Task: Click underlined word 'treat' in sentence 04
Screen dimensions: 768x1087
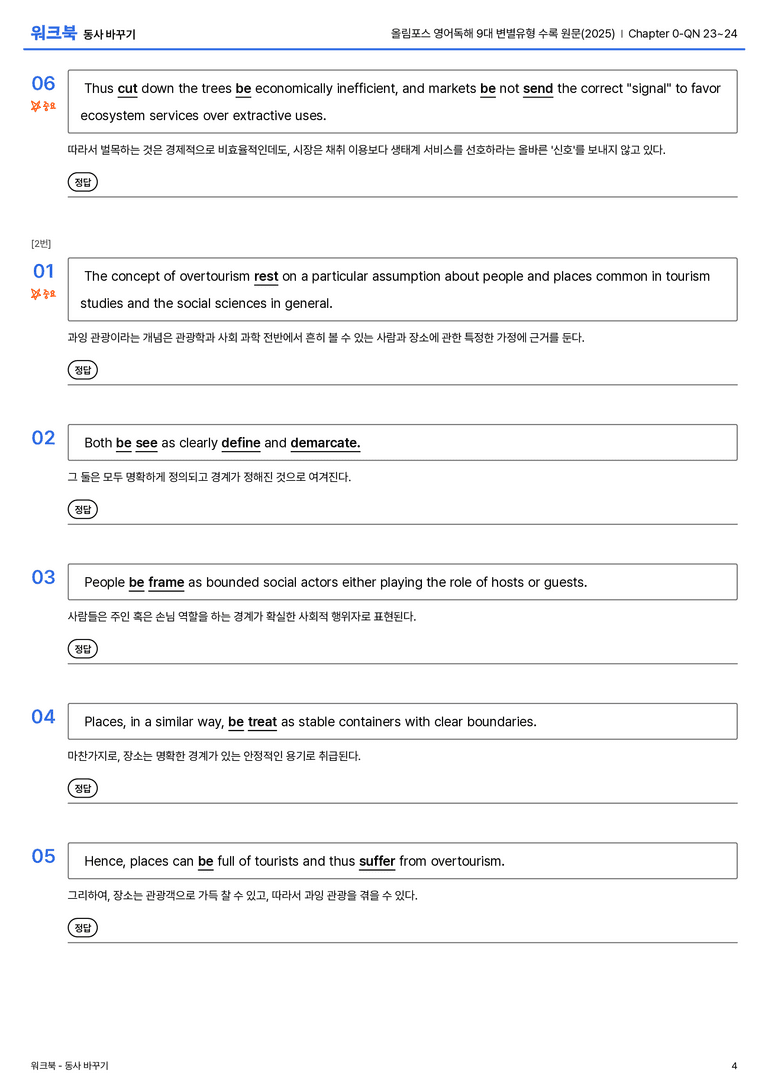Action: (x=262, y=722)
